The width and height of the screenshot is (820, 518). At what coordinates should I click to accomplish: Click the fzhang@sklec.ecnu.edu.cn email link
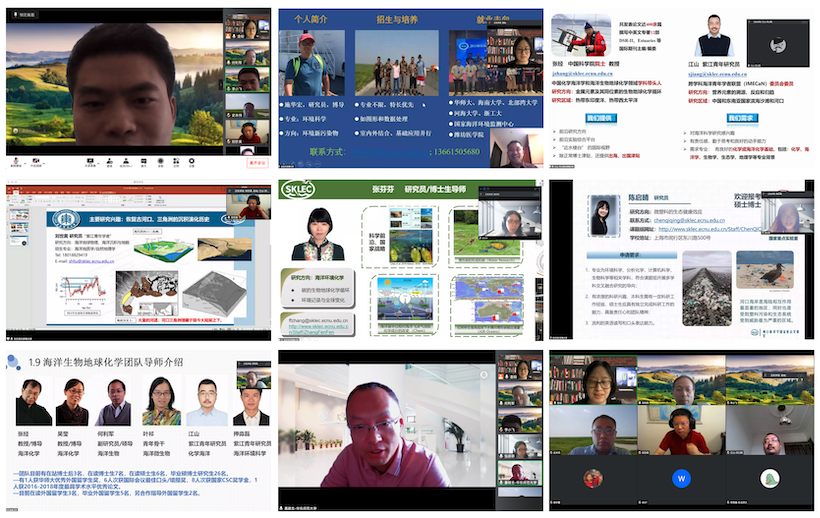click(318, 320)
